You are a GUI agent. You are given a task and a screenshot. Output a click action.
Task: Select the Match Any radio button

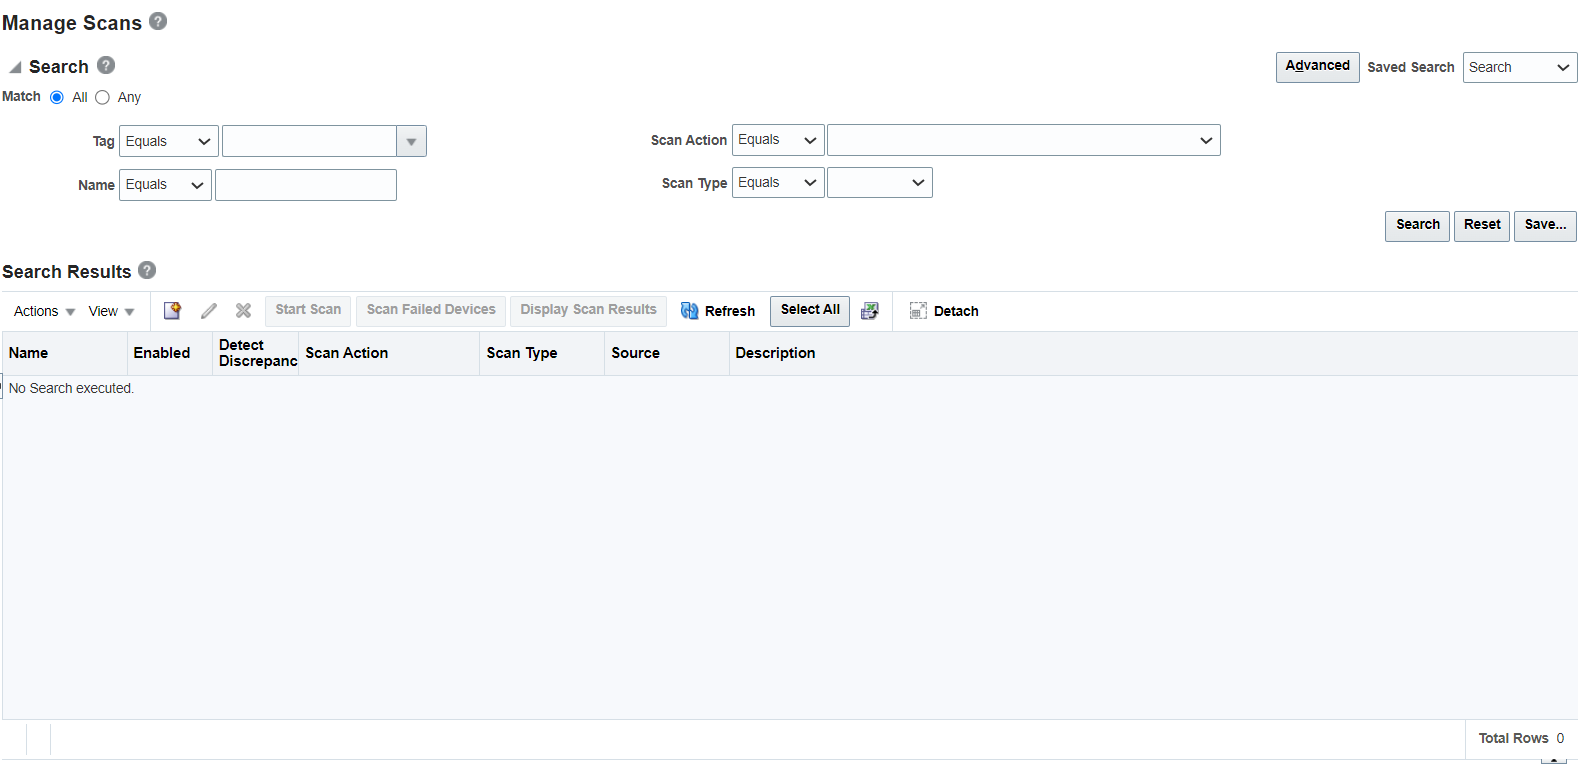click(102, 97)
